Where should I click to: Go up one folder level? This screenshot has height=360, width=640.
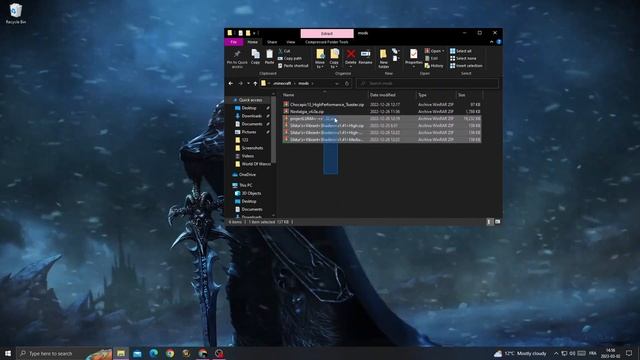tap(256, 84)
